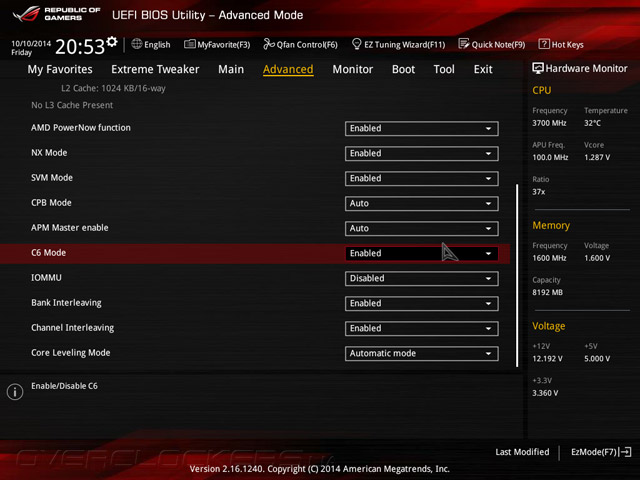This screenshot has width=640, height=480.
Task: Select the Bank Interleaving label
Action: click(66, 303)
